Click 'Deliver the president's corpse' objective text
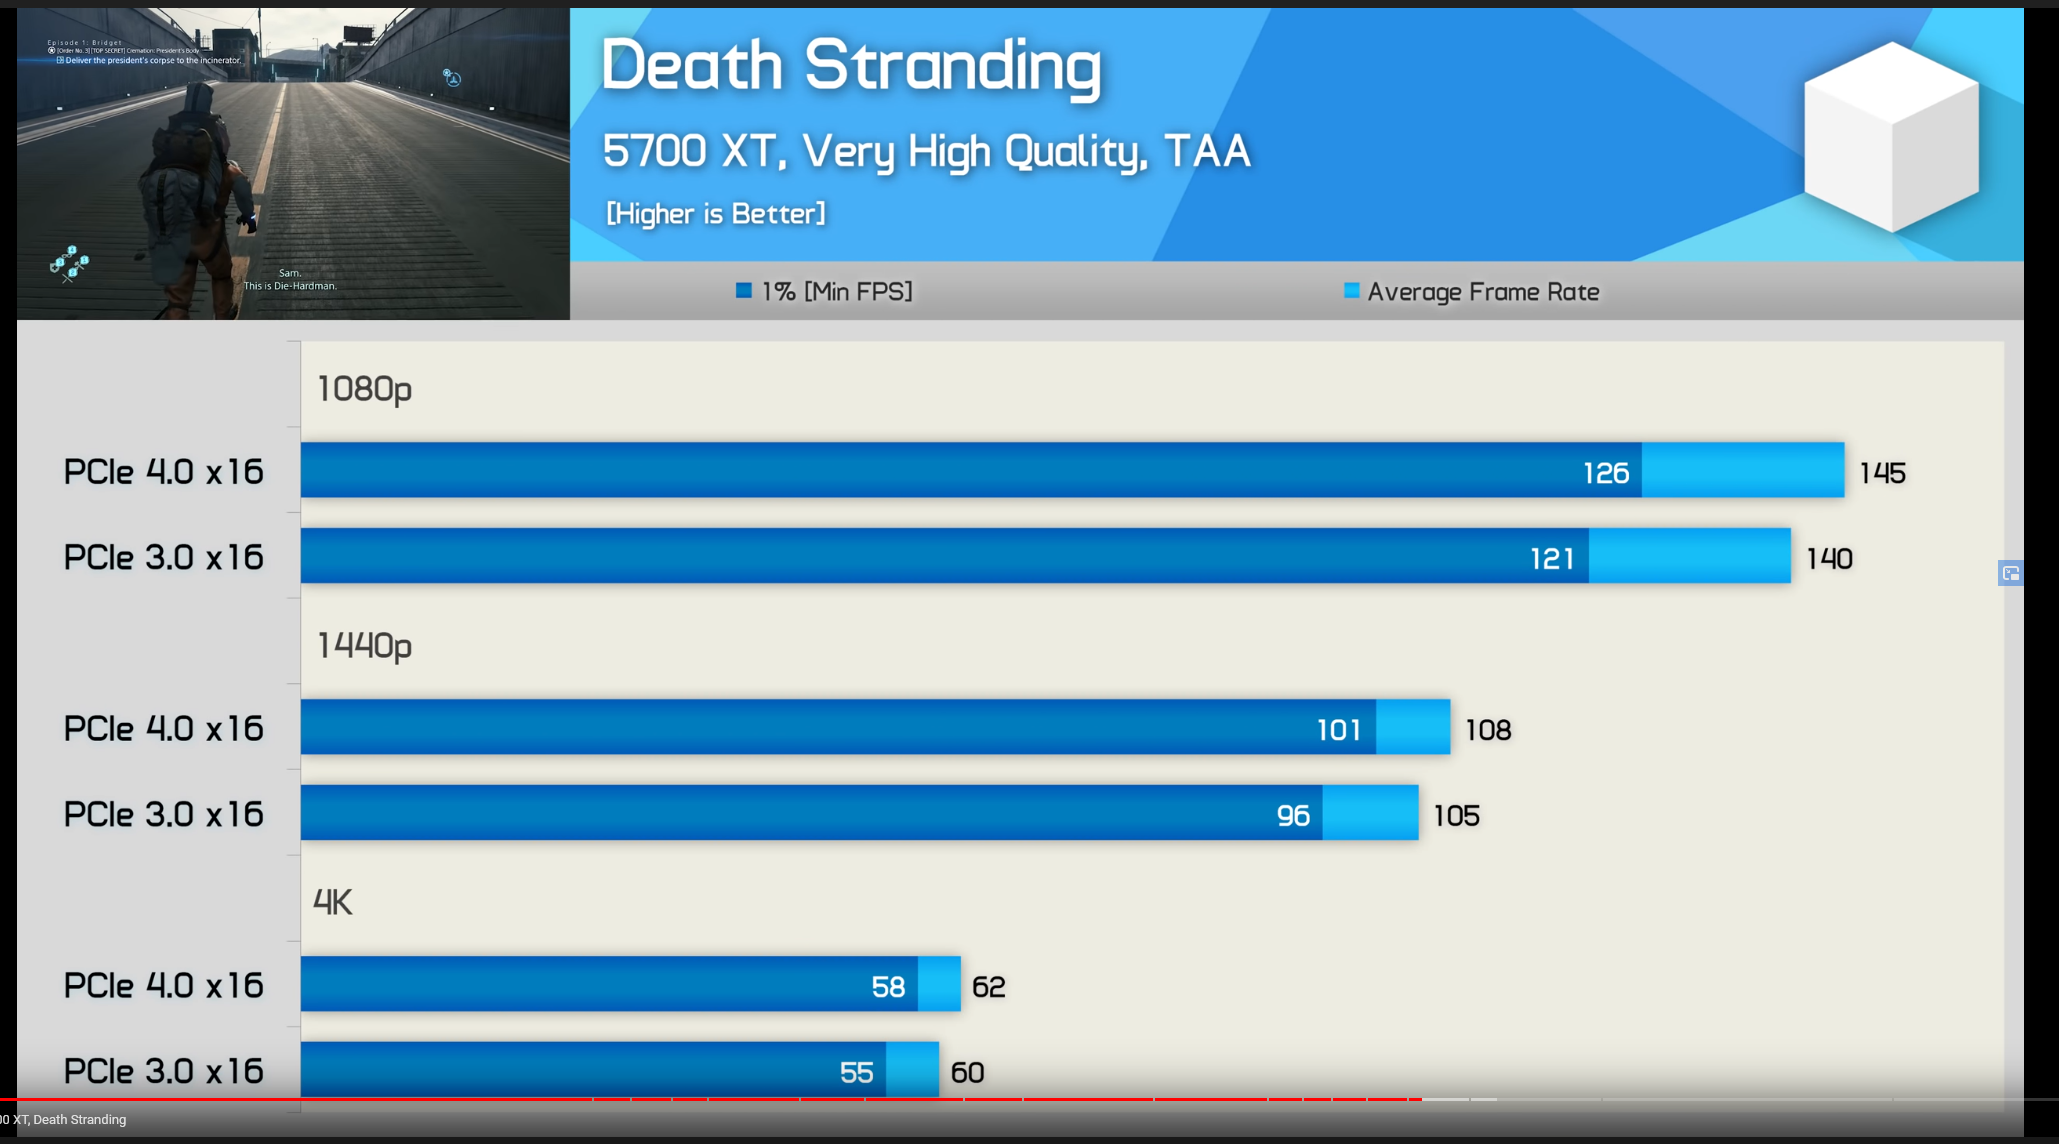Image resolution: width=2059 pixels, height=1144 pixels. pyautogui.click(x=153, y=61)
